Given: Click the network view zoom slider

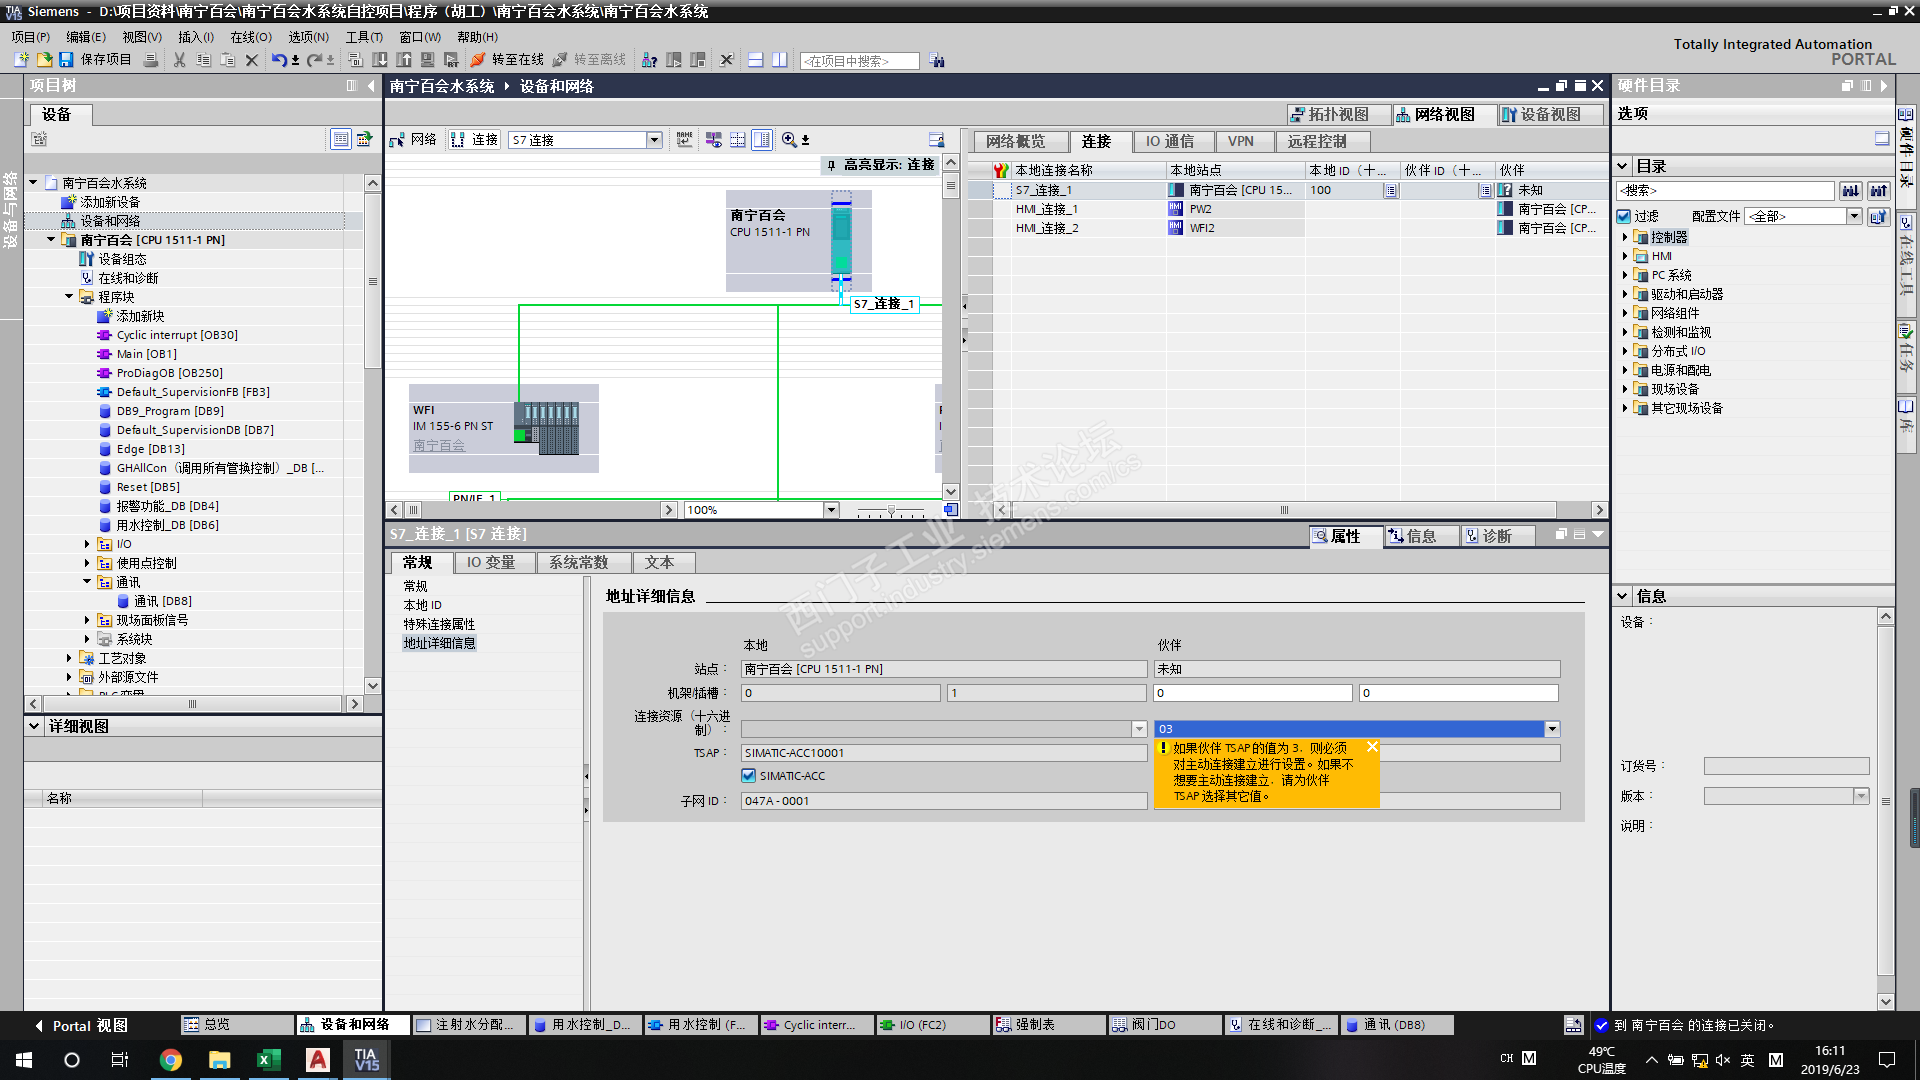Looking at the screenshot, I should pyautogui.click(x=891, y=510).
